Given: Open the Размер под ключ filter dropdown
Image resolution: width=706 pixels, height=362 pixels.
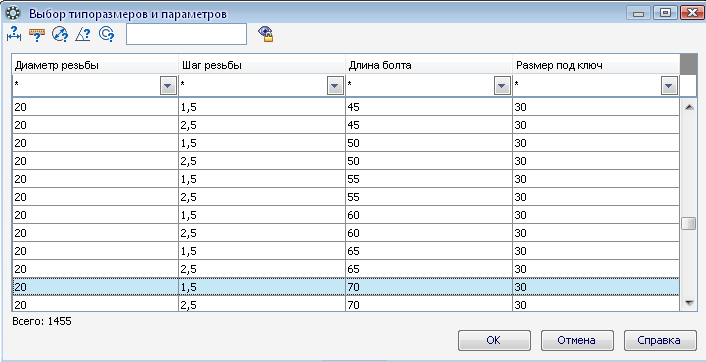Looking at the screenshot, I should click(669, 86).
